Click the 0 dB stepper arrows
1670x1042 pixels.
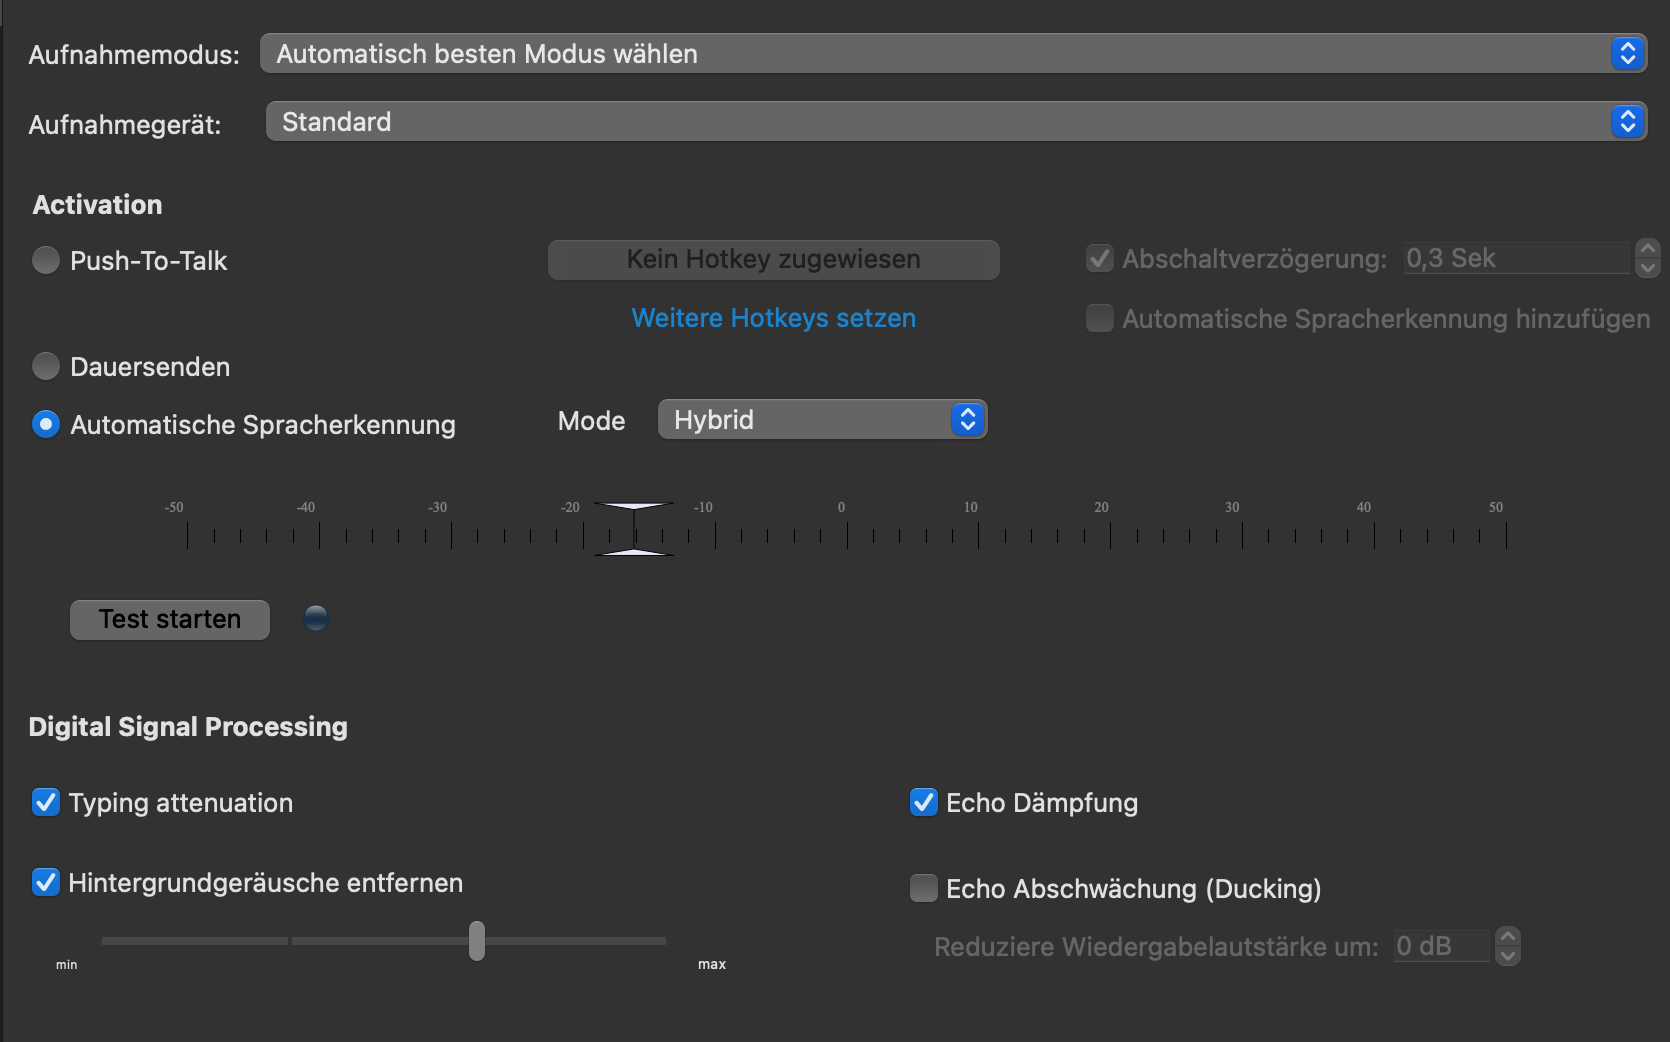1508,946
